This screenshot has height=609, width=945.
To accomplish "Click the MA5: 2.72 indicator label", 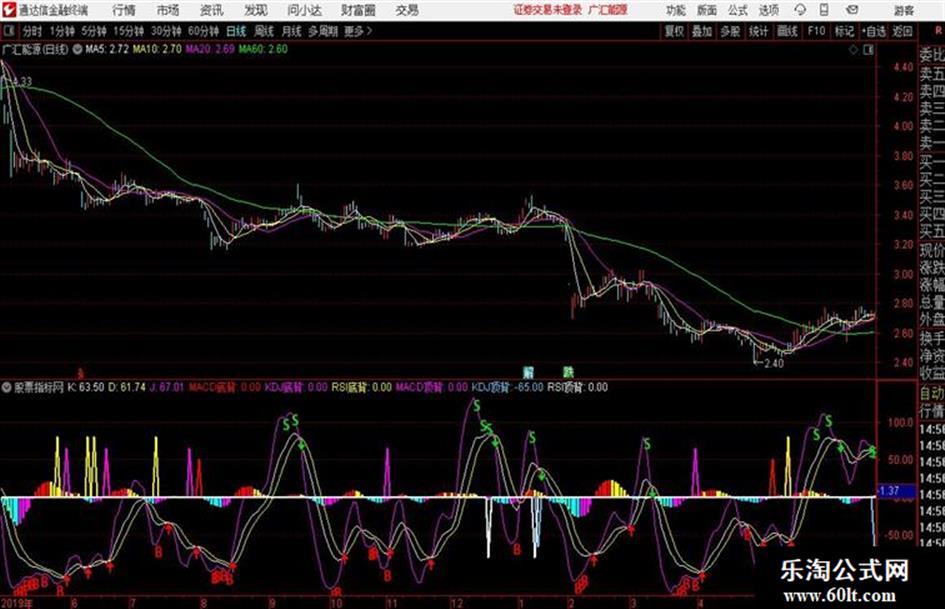I will point(107,49).
